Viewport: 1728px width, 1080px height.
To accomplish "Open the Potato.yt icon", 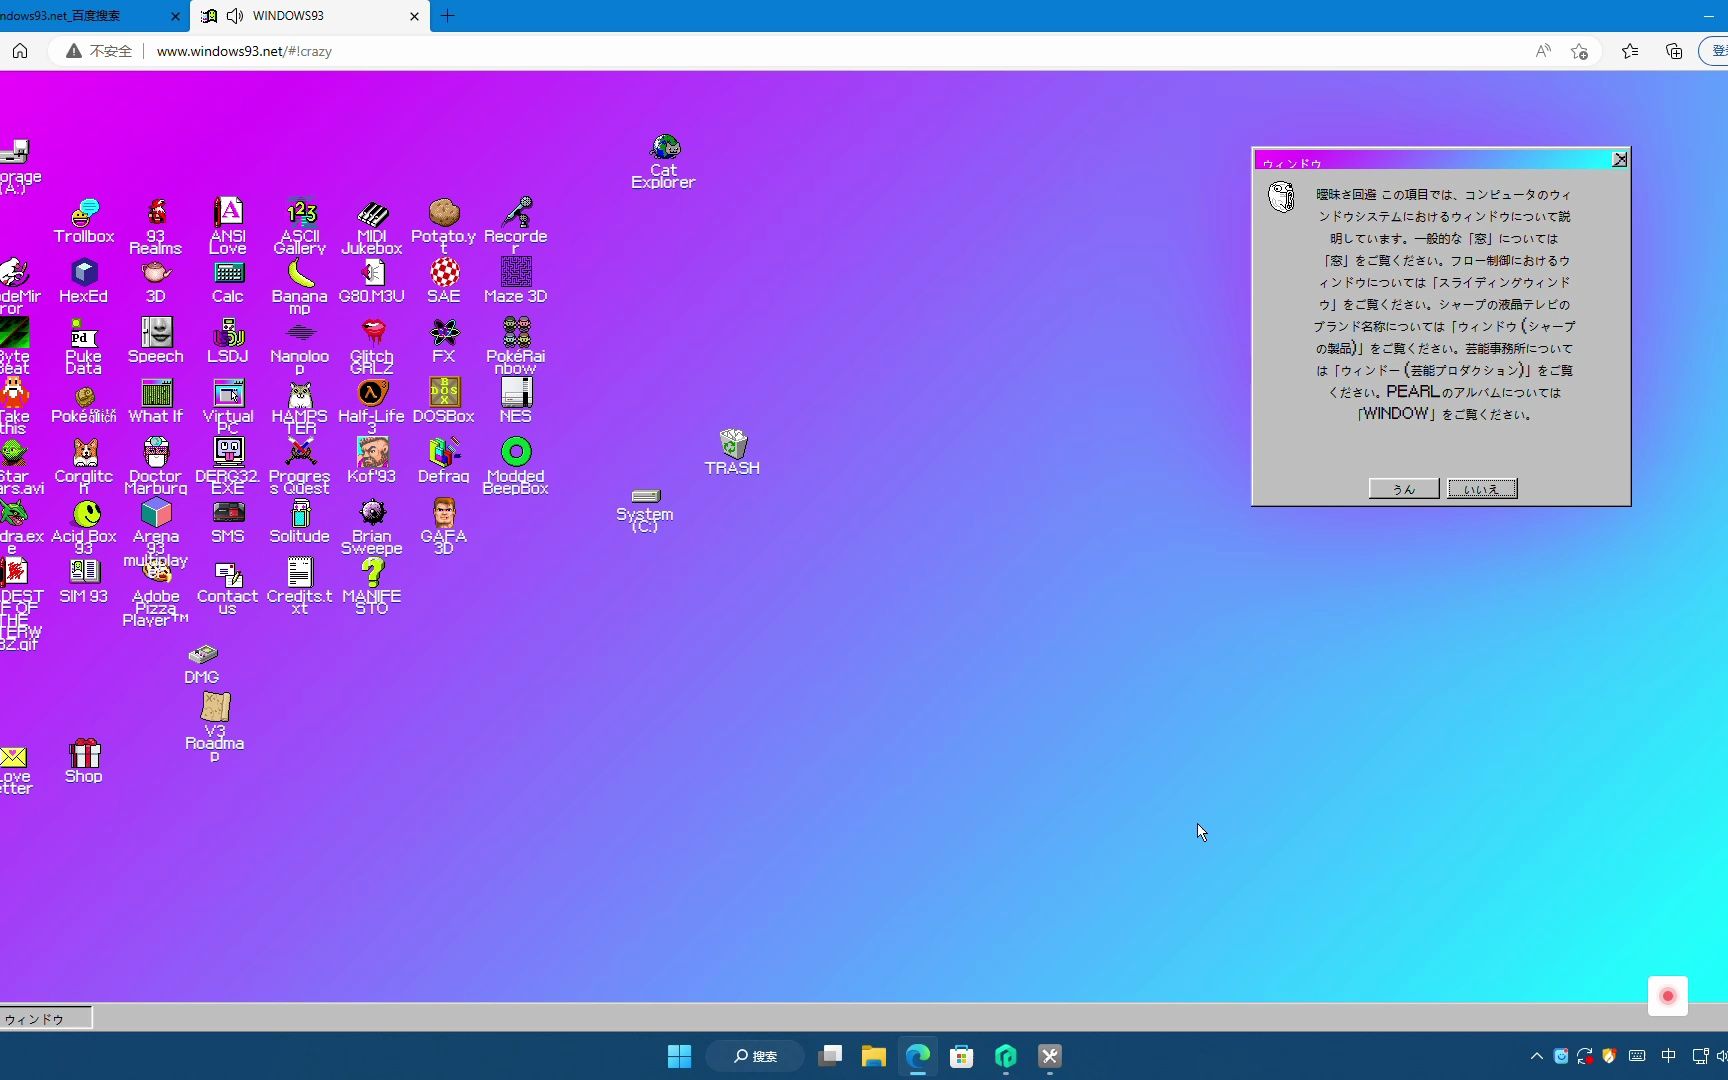I will pyautogui.click(x=444, y=226).
